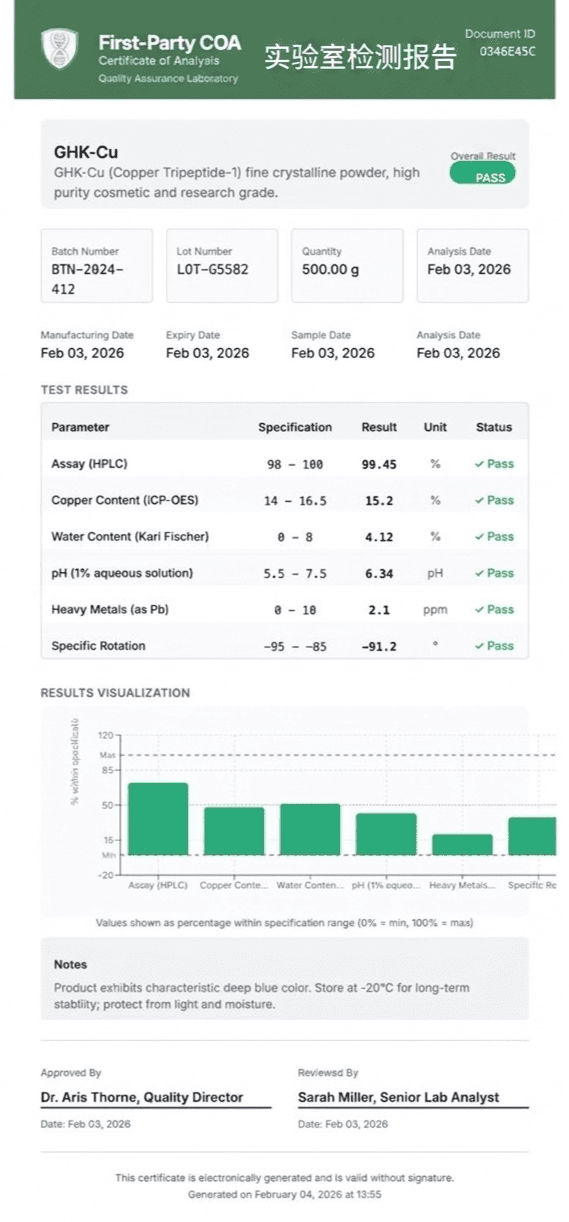Click the Assay (HPLC) bar in chart
The image size is (569, 1222).
click(158, 819)
